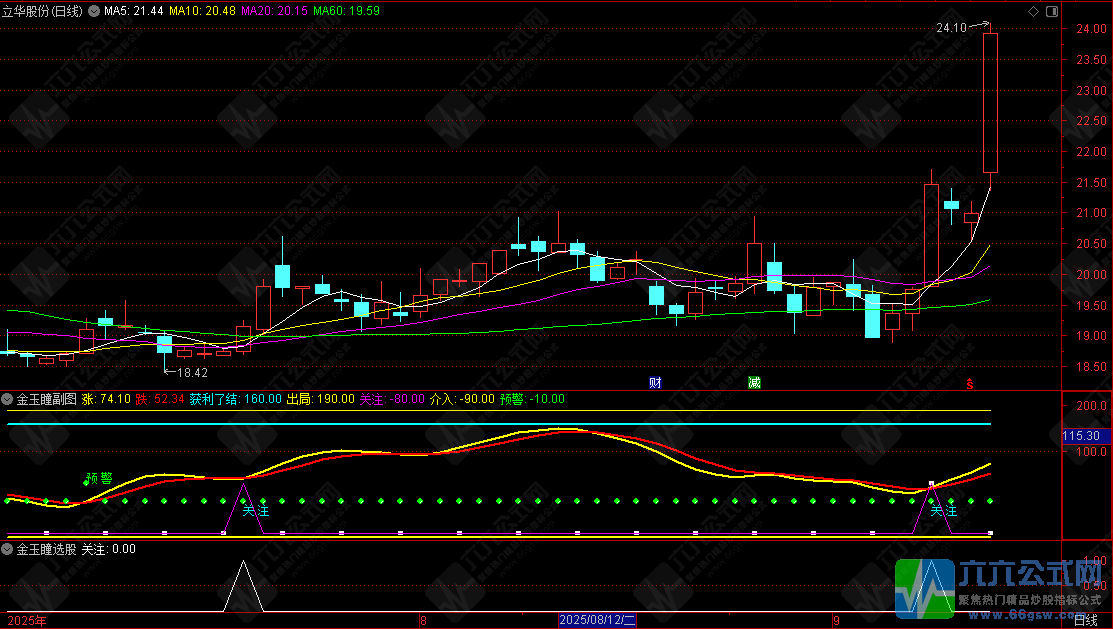Click the 财 marker below the chart
1113x629 pixels.
click(x=655, y=383)
